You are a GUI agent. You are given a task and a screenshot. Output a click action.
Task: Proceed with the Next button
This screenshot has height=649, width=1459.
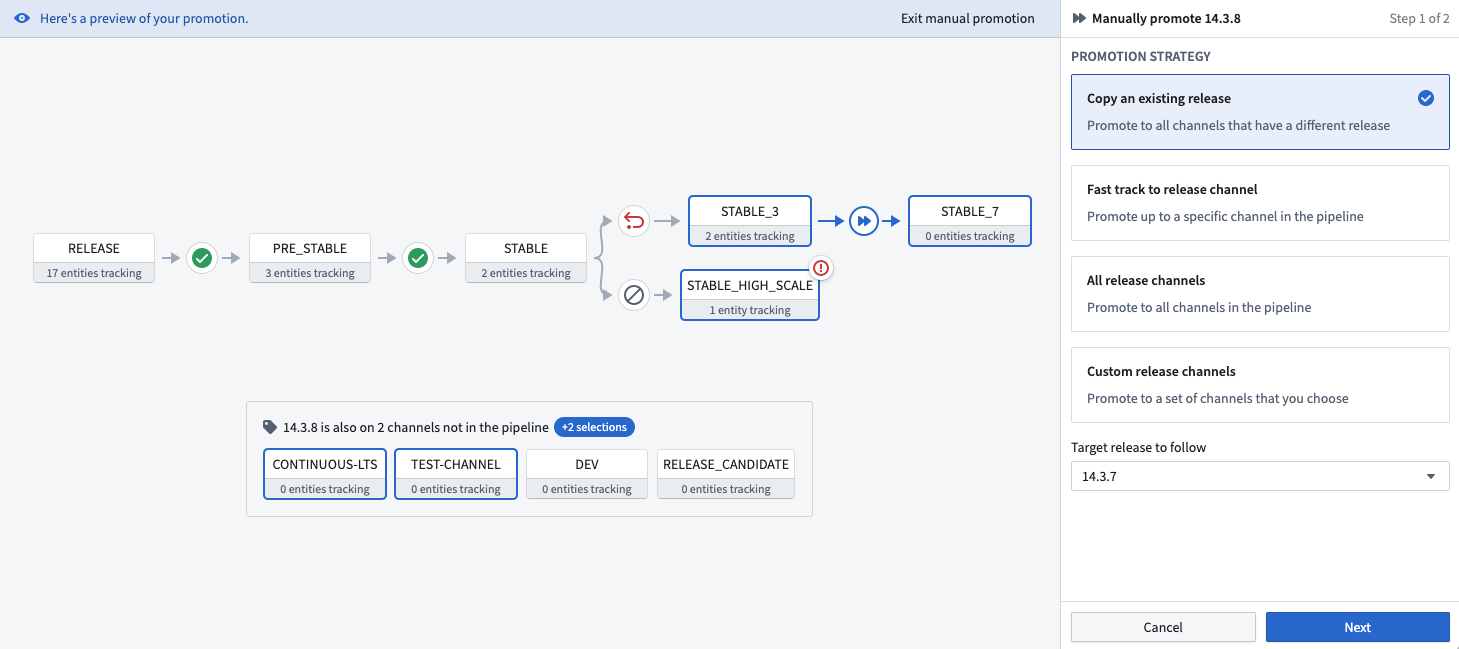click(1357, 627)
